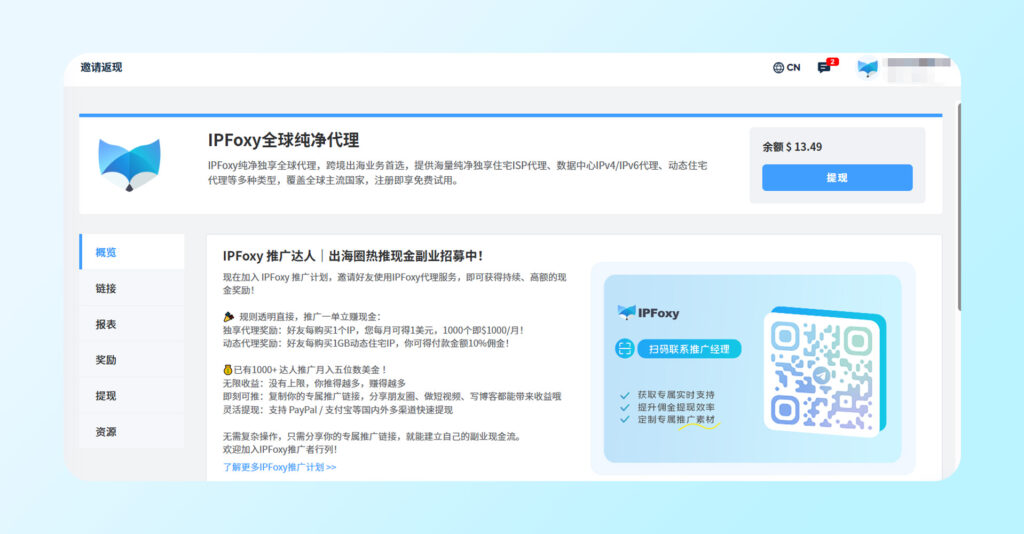Click the large IPFoxy fox logo
Screen dimensions: 1024x534
click(x=129, y=165)
